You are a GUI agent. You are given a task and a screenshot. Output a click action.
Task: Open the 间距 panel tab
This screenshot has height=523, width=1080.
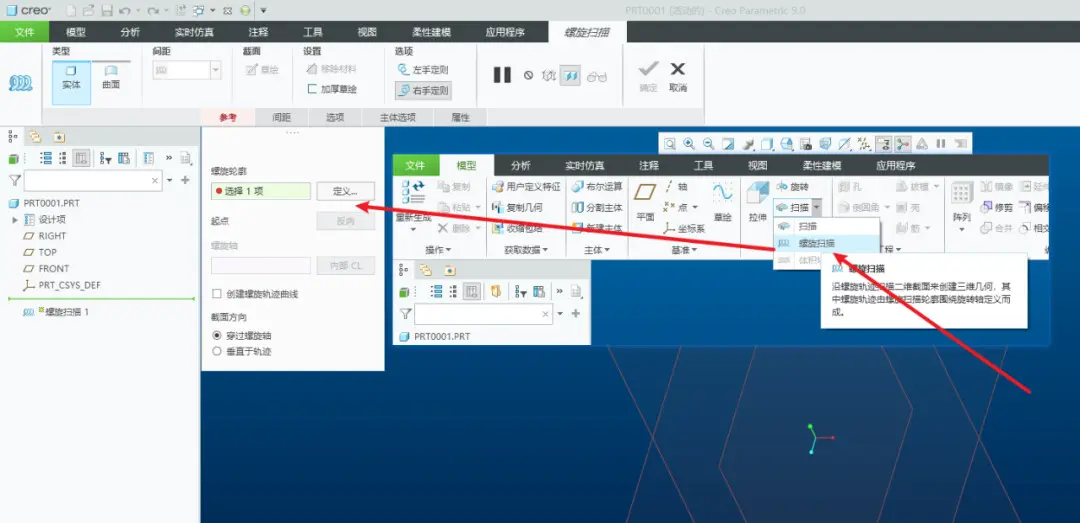[x=281, y=118]
